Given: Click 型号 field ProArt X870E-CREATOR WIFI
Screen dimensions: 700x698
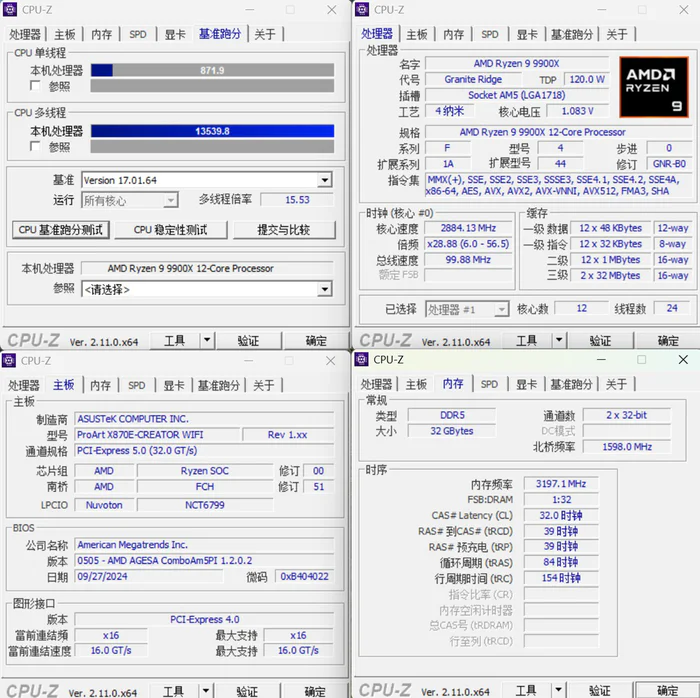Looking at the screenshot, I should pyautogui.click(x=157, y=434).
